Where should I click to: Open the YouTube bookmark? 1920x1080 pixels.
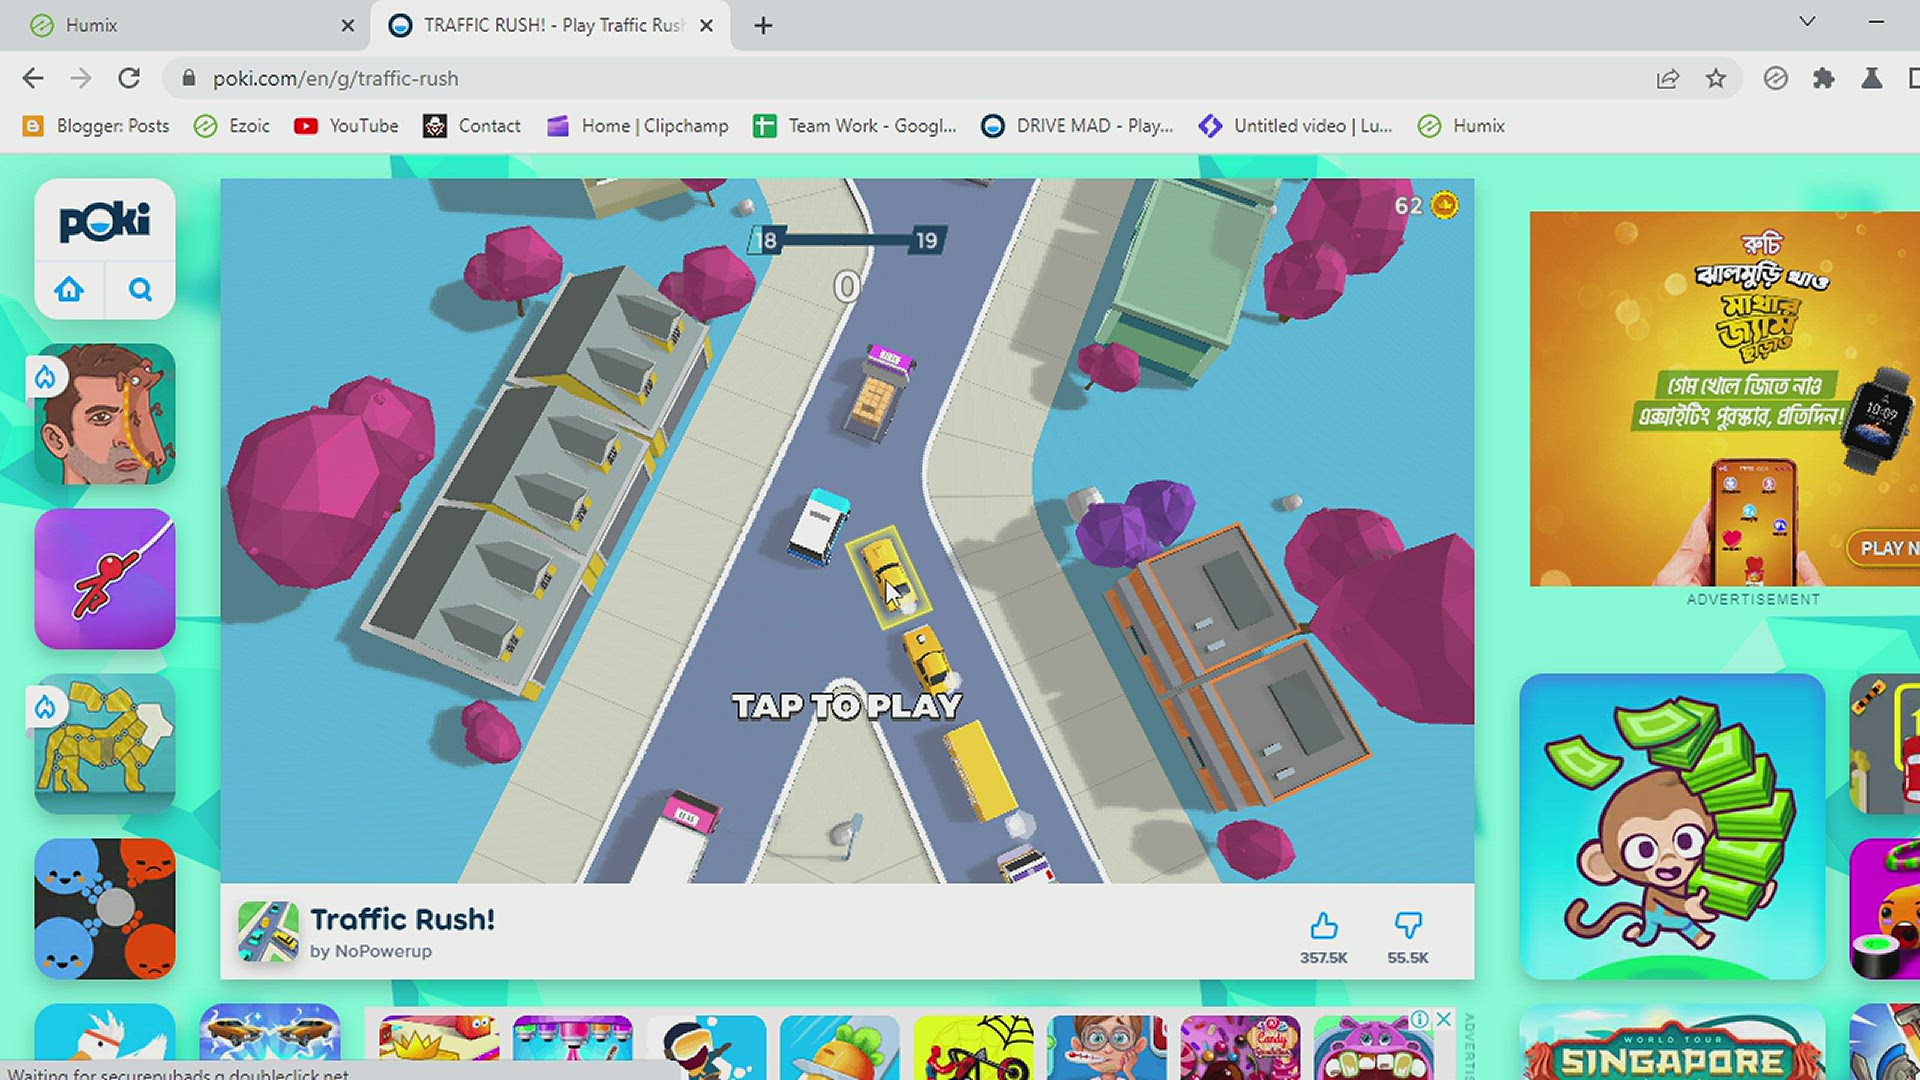[x=346, y=126]
